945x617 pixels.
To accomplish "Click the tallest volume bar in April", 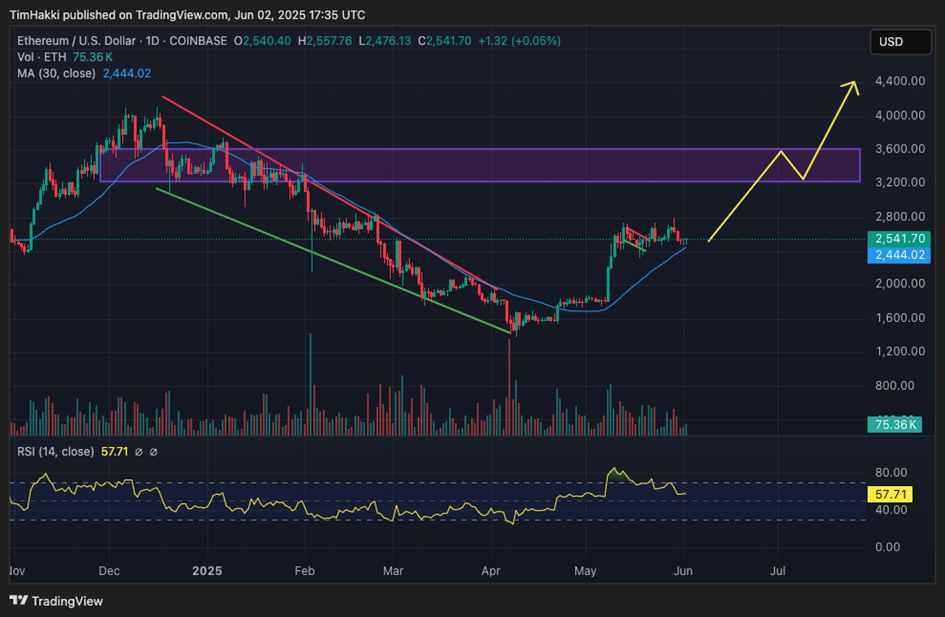I will pyautogui.click(x=510, y=390).
